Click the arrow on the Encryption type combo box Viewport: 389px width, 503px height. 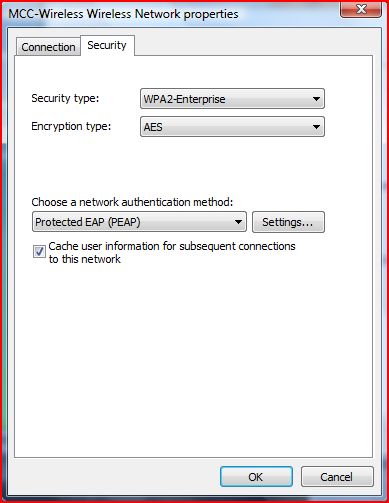click(316, 127)
